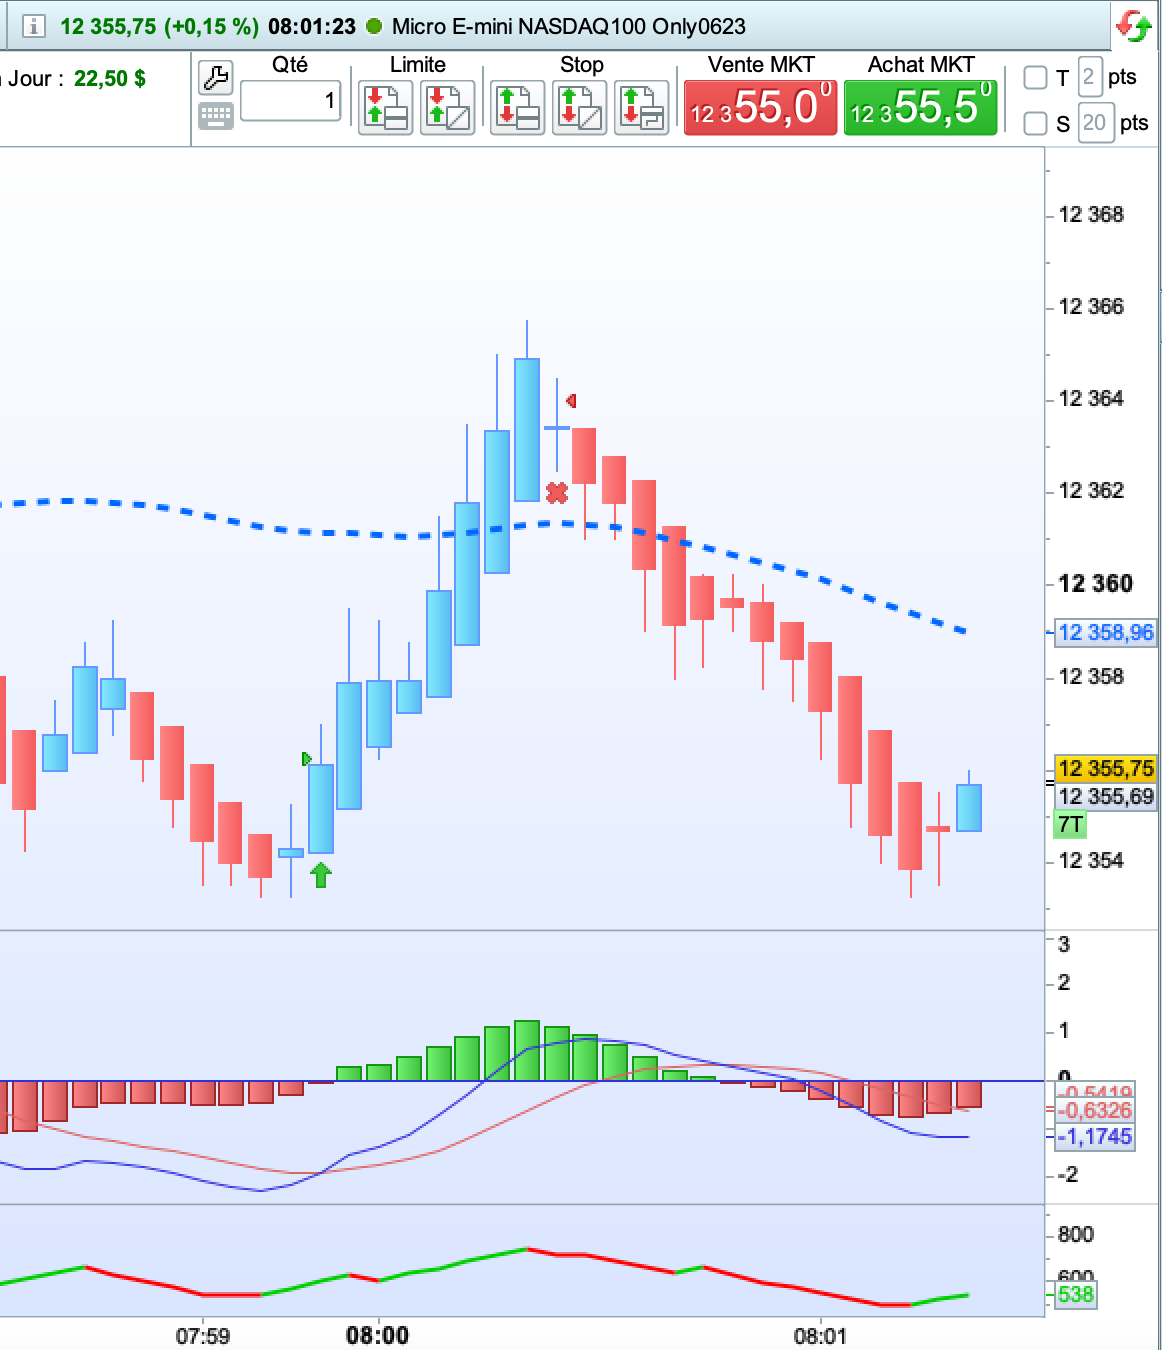Open the wrench settings icon
The height and width of the screenshot is (1350, 1162).
[x=215, y=77]
